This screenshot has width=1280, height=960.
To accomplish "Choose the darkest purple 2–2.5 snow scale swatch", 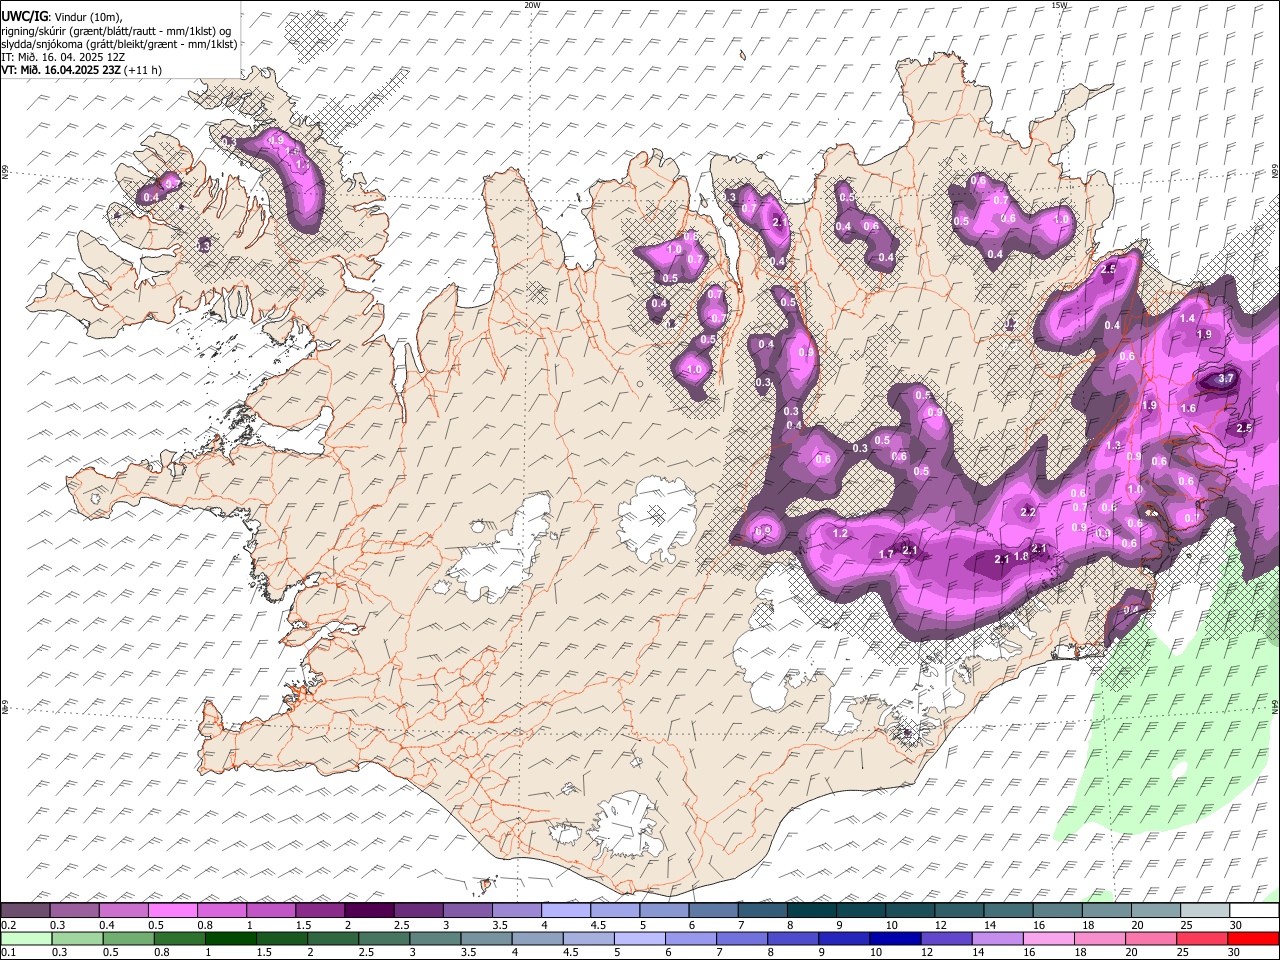I will pos(369,911).
